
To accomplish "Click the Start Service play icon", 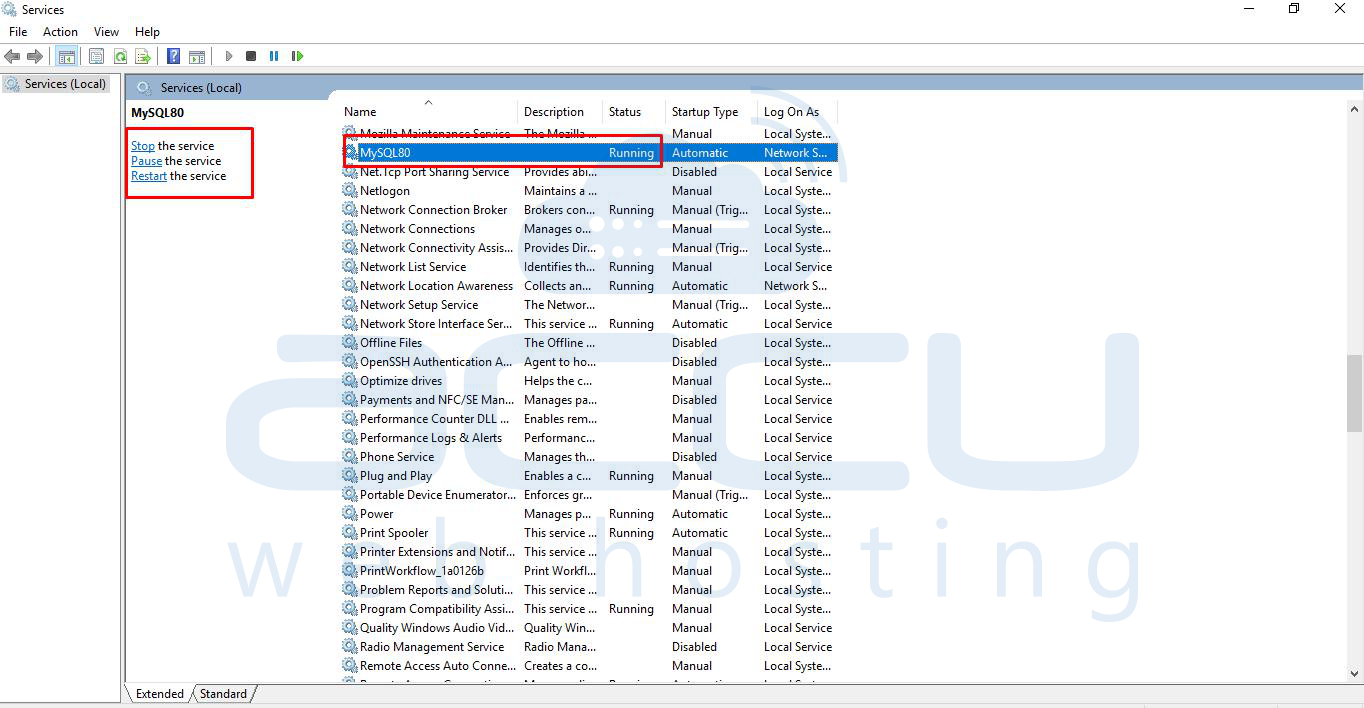I will point(229,57).
